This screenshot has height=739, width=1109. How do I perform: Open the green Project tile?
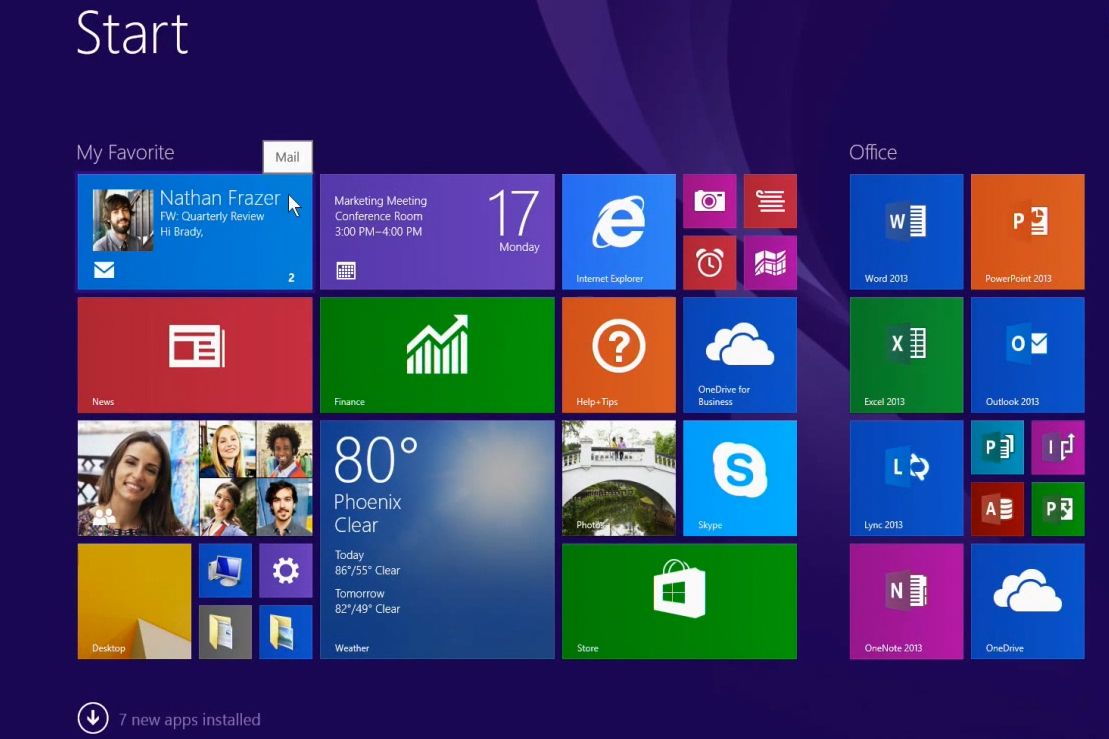pos(1058,509)
